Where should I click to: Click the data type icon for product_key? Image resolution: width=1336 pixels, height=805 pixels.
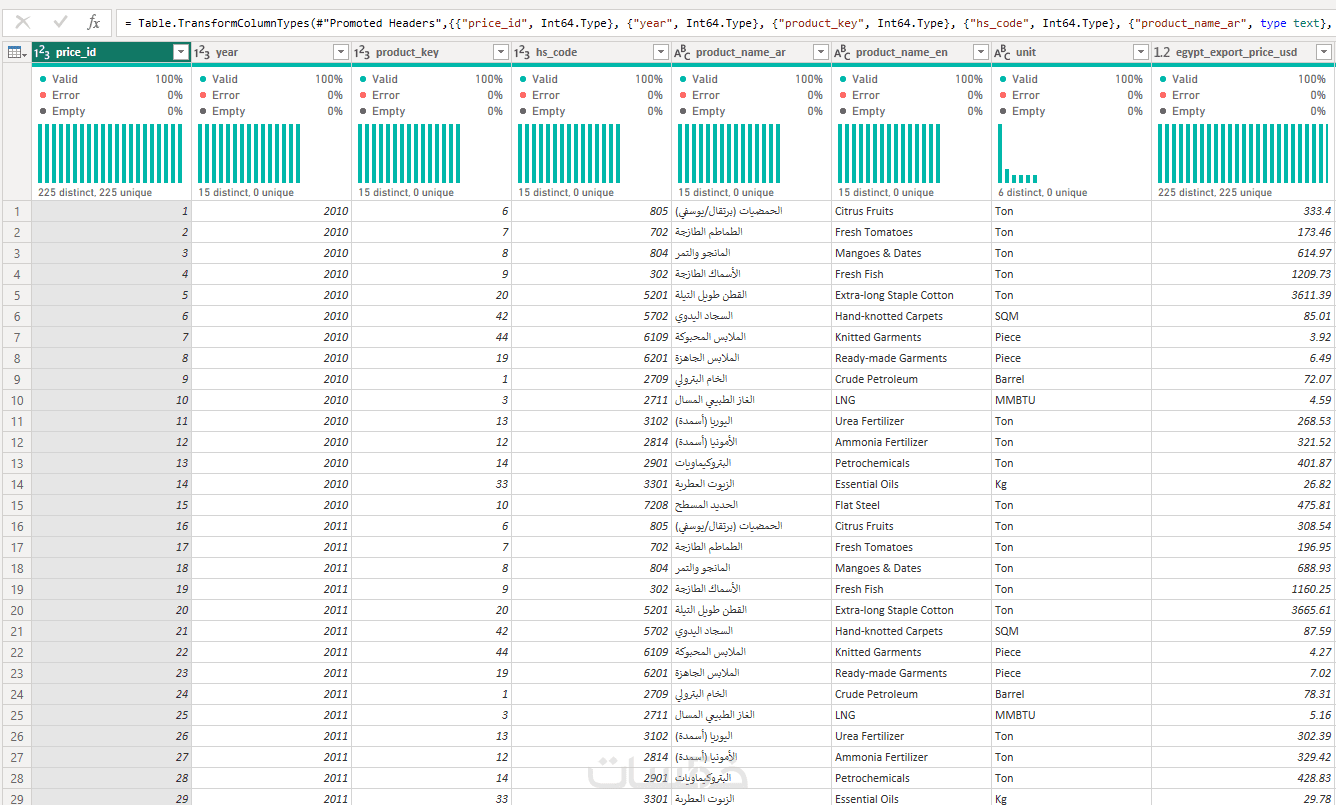[362, 52]
